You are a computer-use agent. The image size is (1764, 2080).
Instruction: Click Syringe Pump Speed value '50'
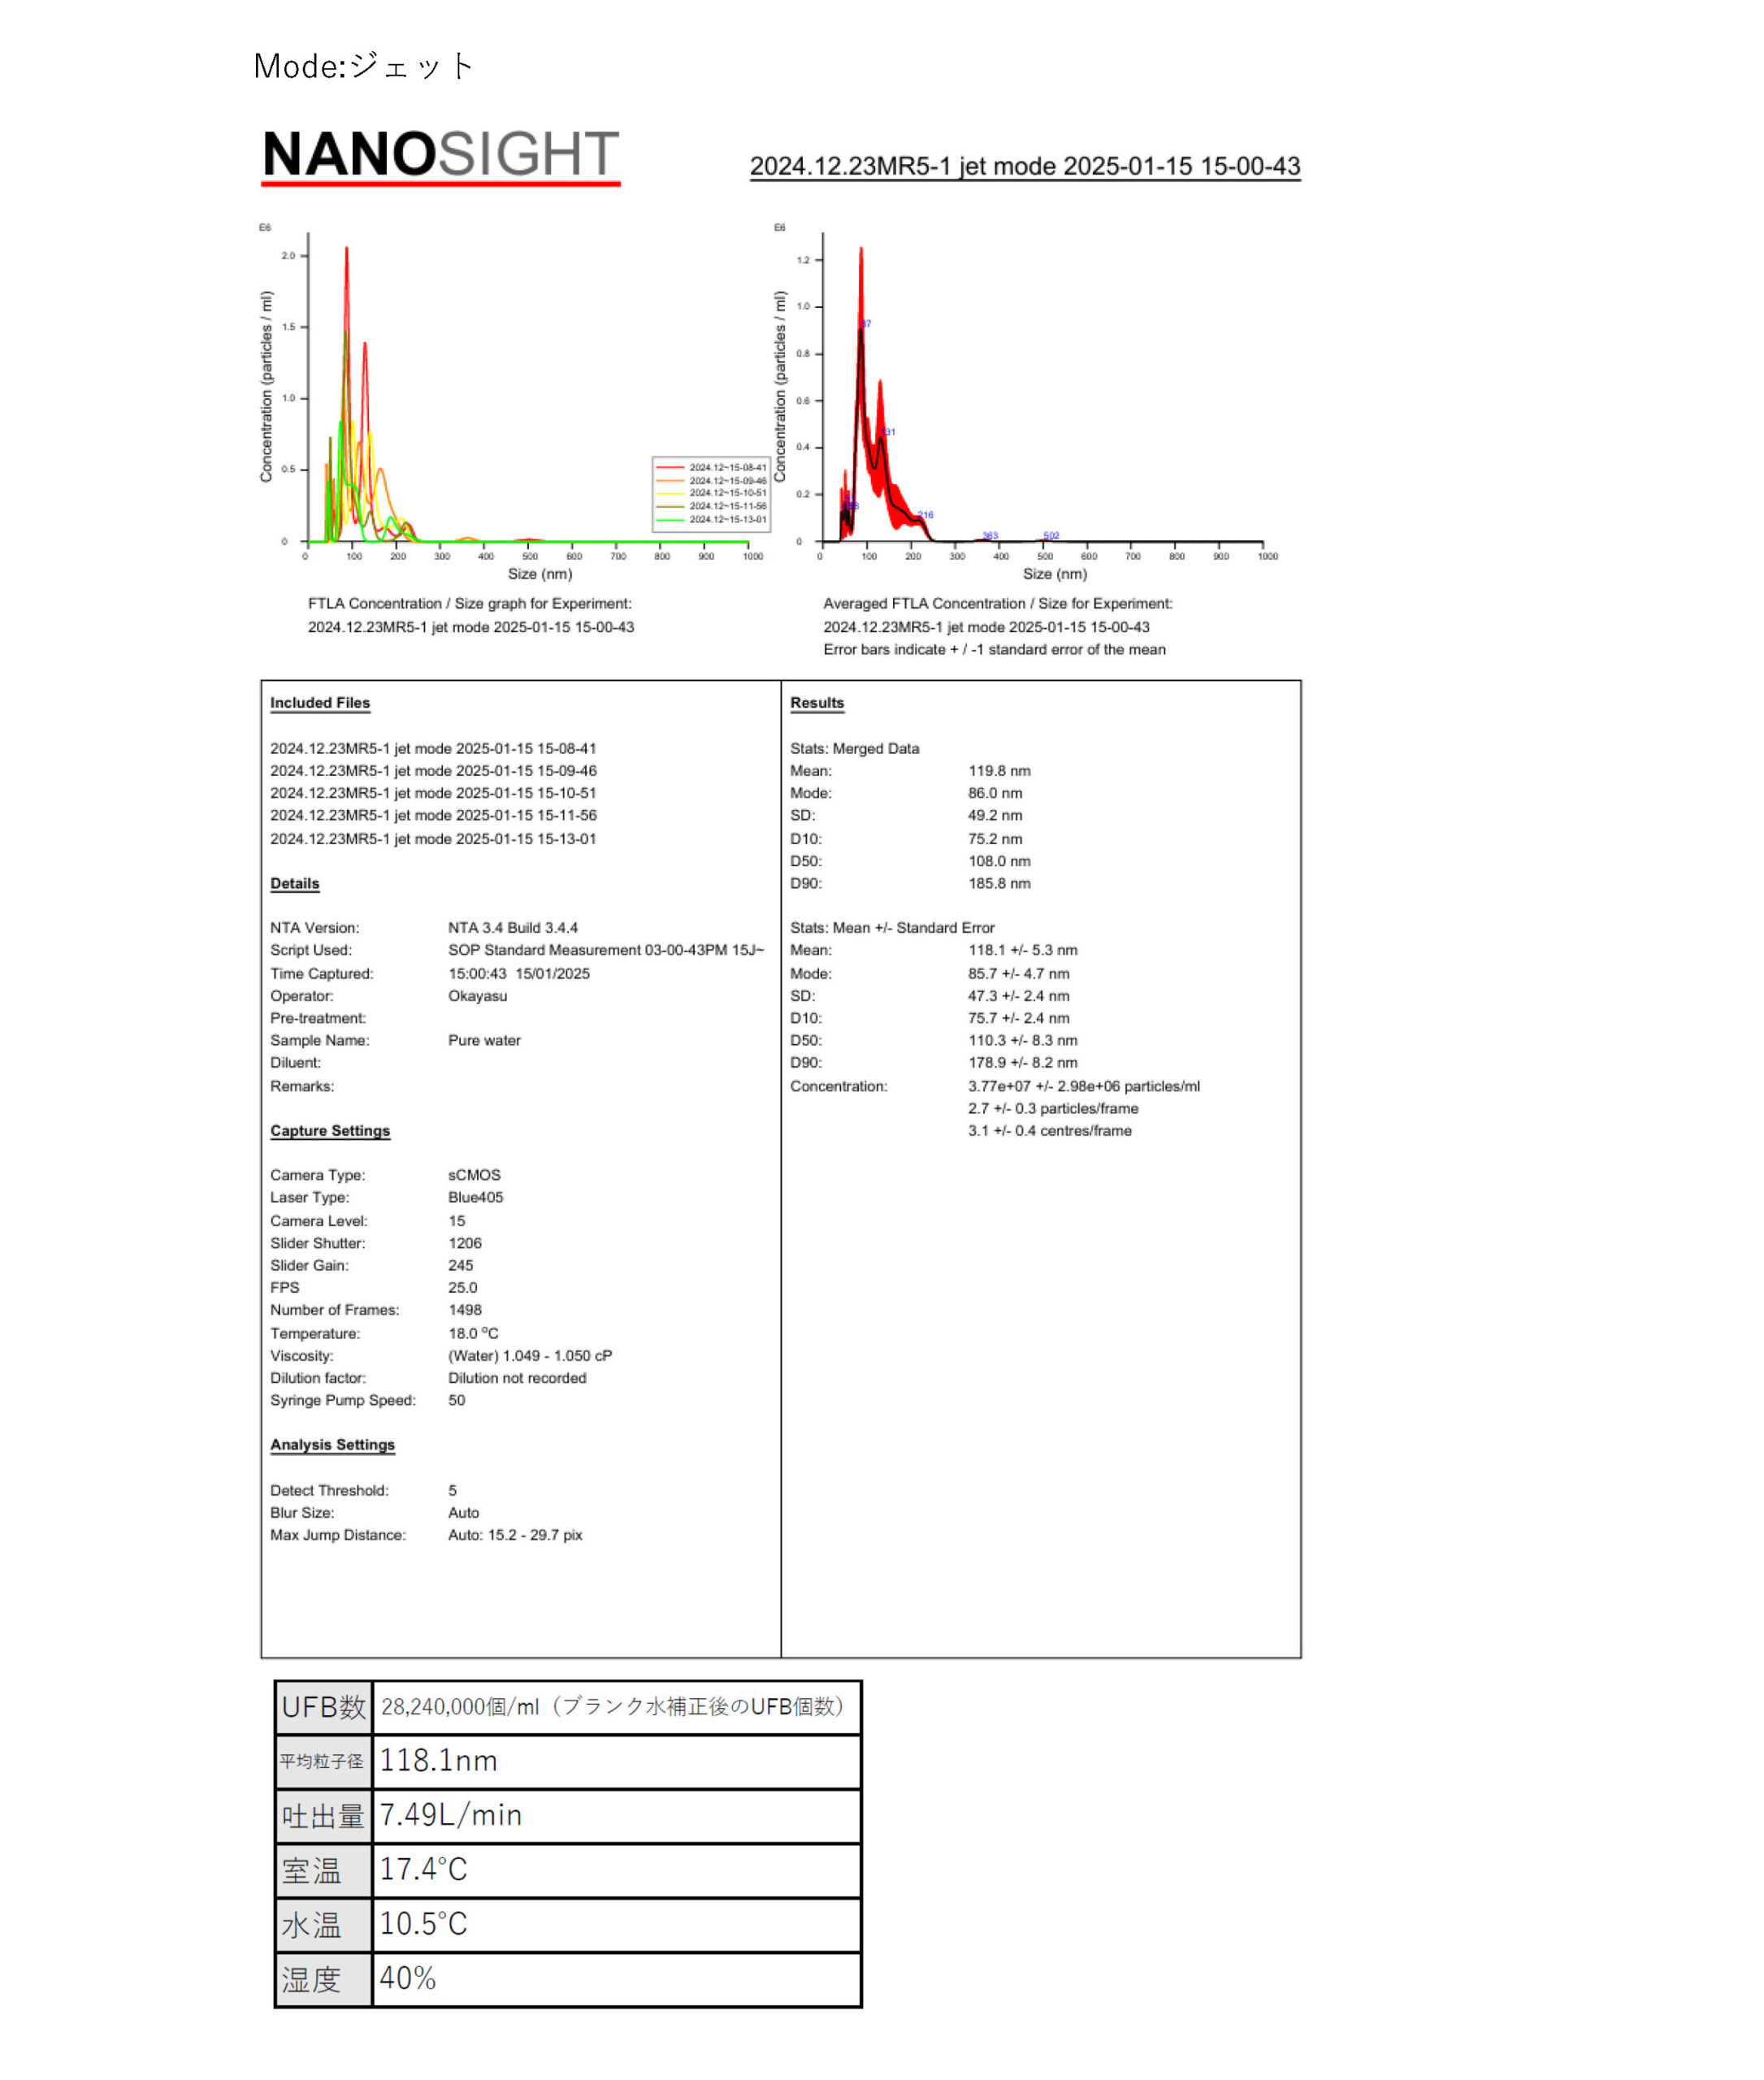point(456,1400)
